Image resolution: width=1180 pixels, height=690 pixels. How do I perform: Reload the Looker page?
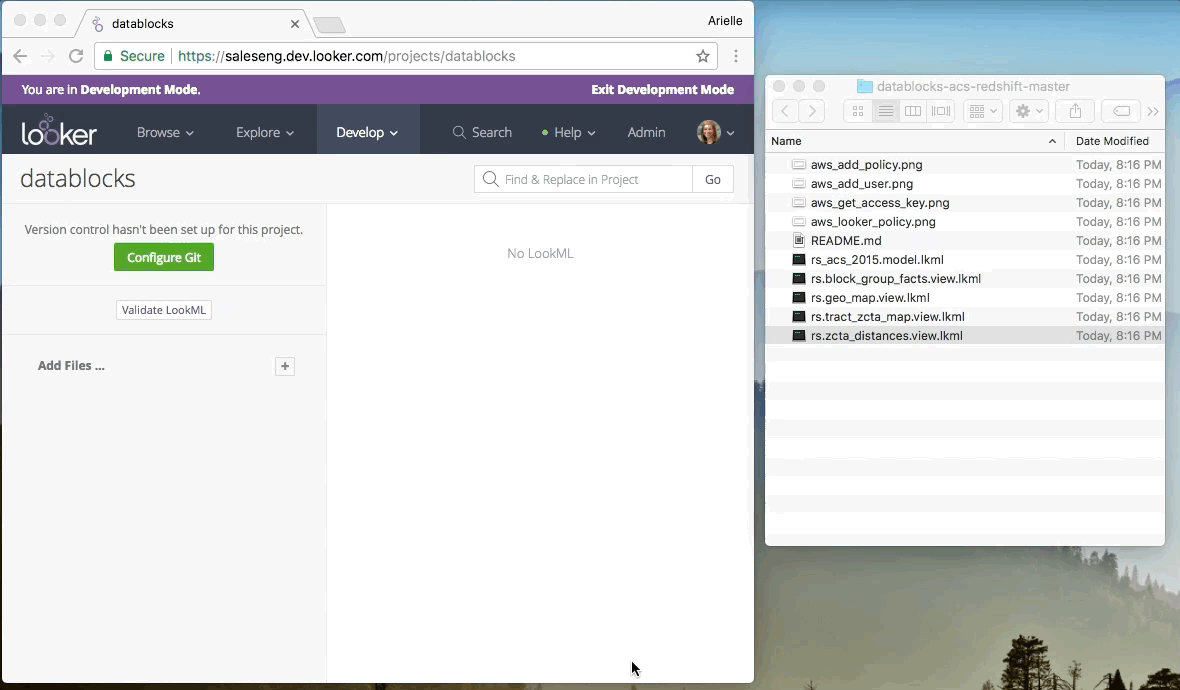[x=76, y=56]
